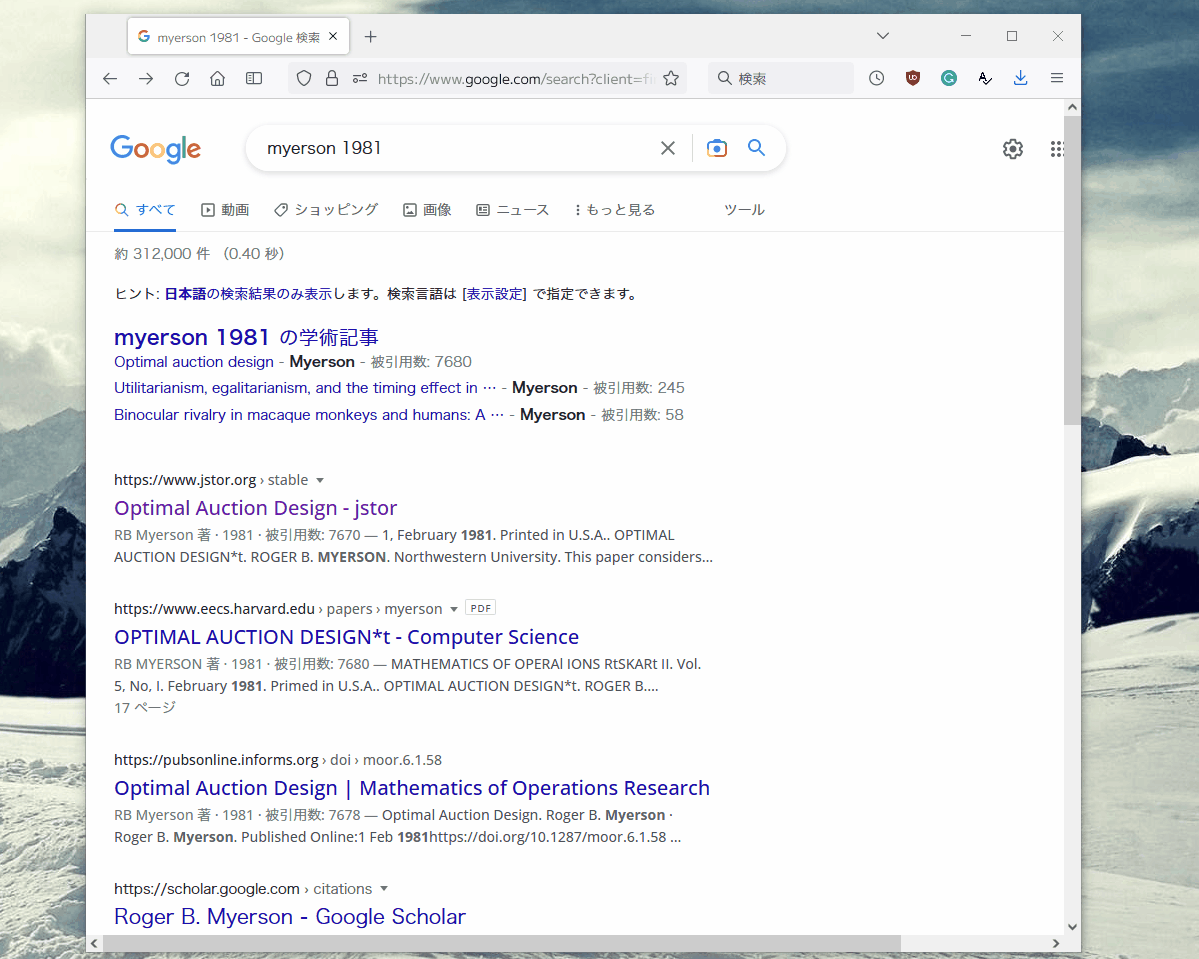Viewport: 1199px width, 959px height.
Task: Click 被引用数: 7680 next to Optimal auction design
Action: 421,362
